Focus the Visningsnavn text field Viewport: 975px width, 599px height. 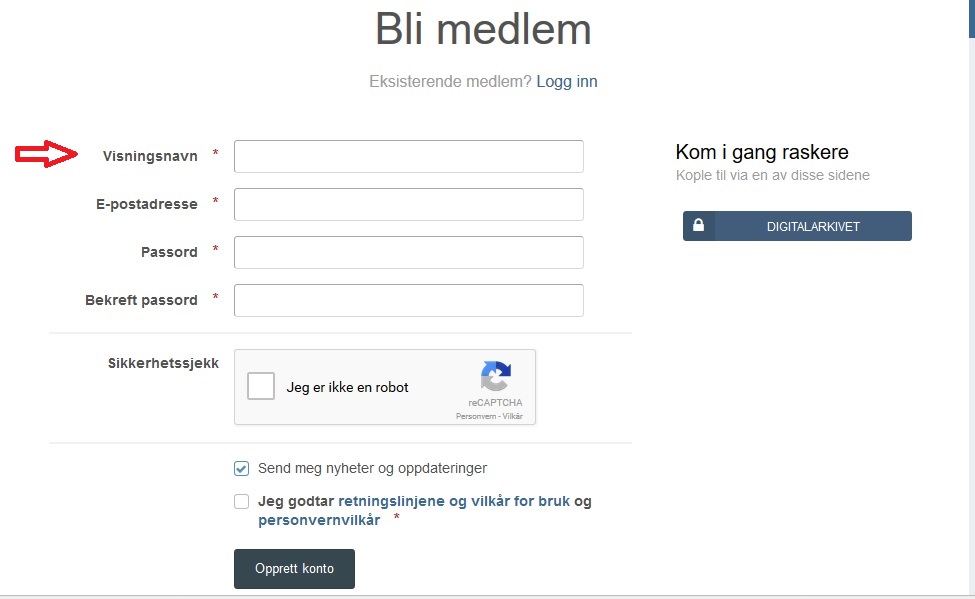click(x=408, y=156)
